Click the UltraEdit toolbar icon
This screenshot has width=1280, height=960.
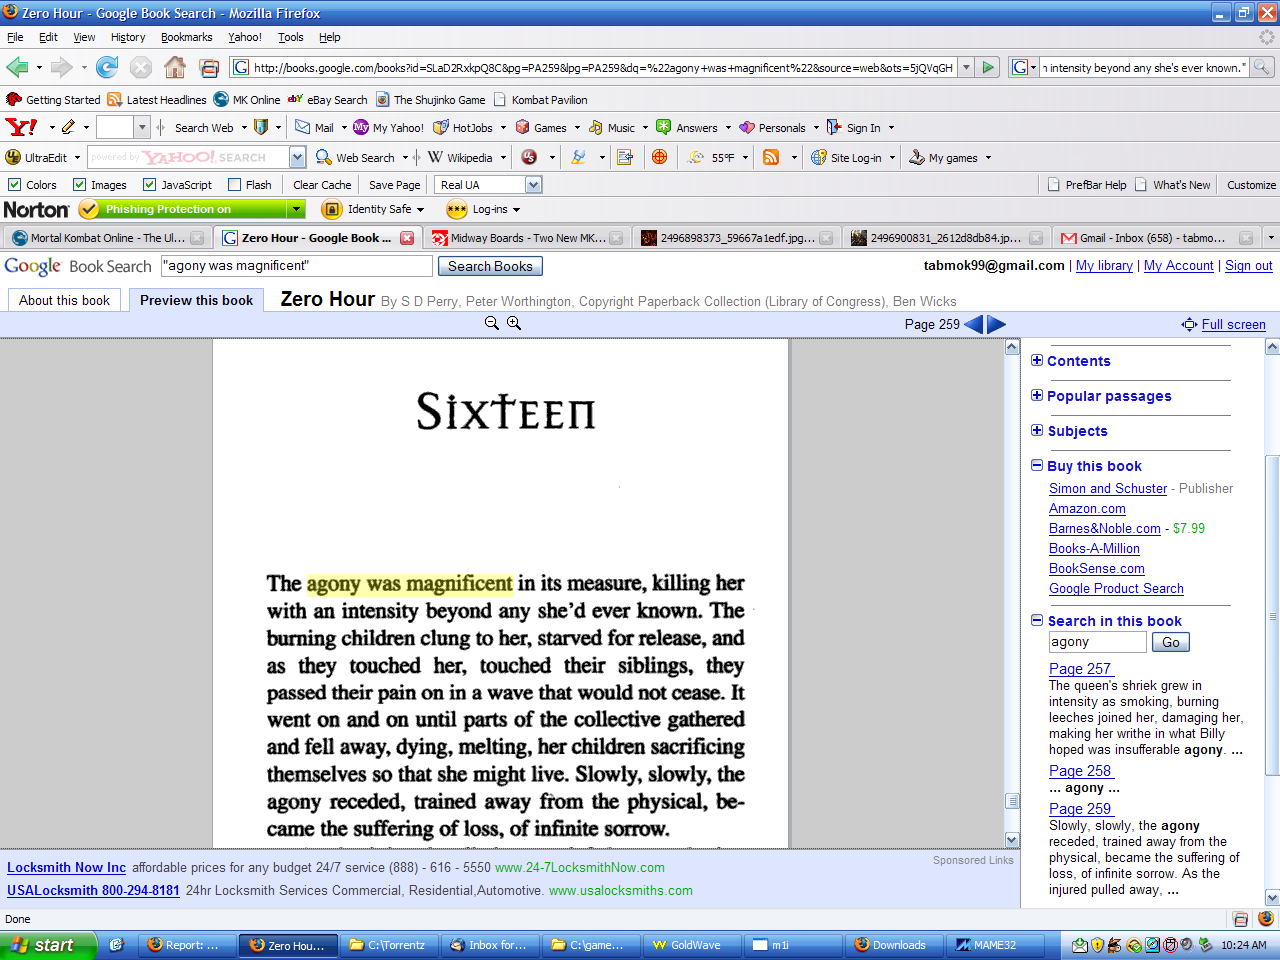(36, 157)
